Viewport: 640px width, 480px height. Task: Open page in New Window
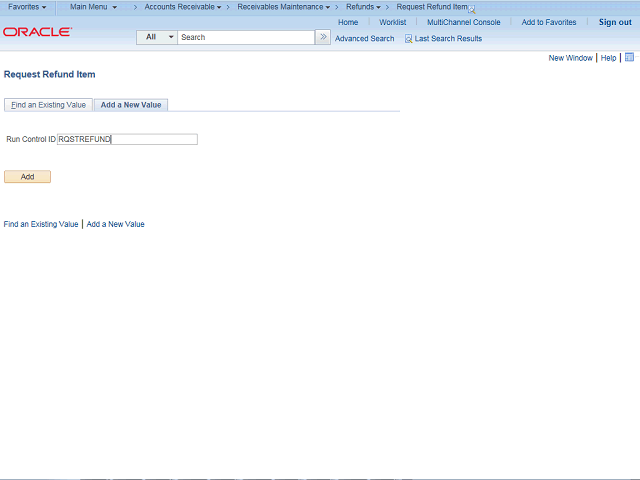[x=570, y=58]
